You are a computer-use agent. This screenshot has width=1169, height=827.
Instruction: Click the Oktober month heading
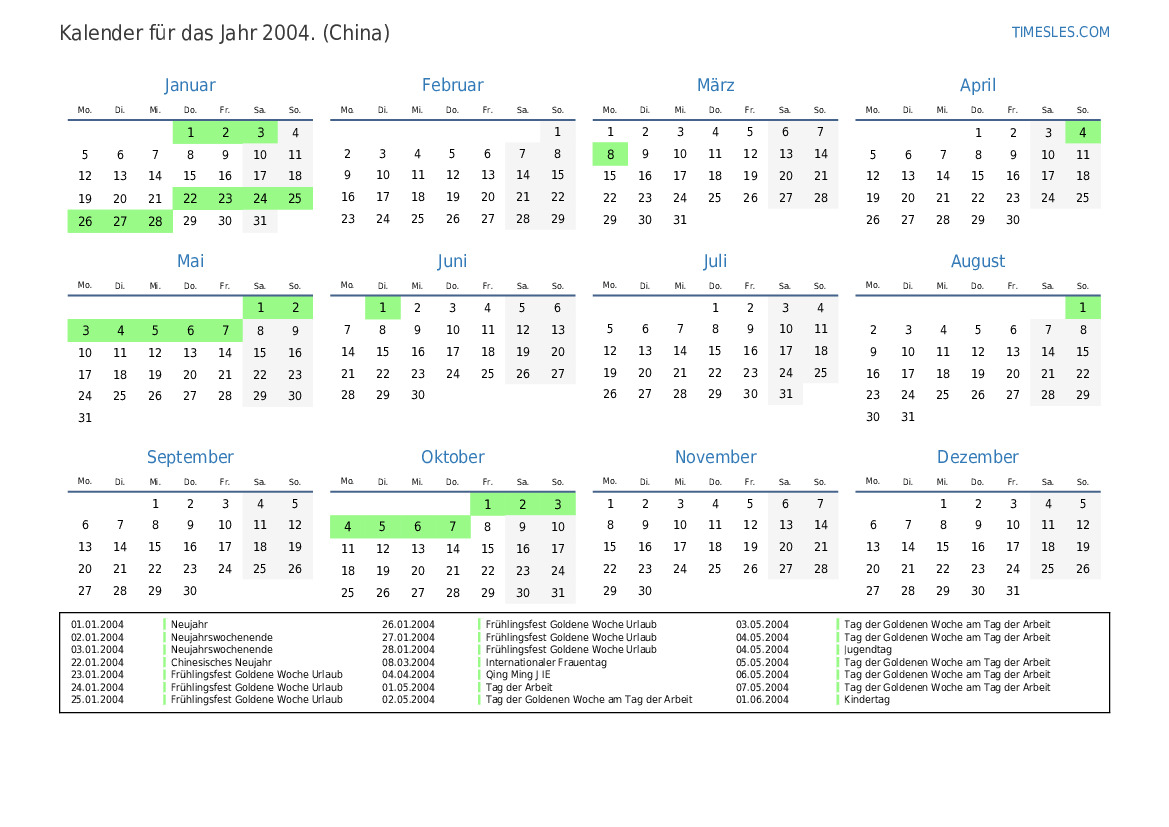click(x=452, y=458)
